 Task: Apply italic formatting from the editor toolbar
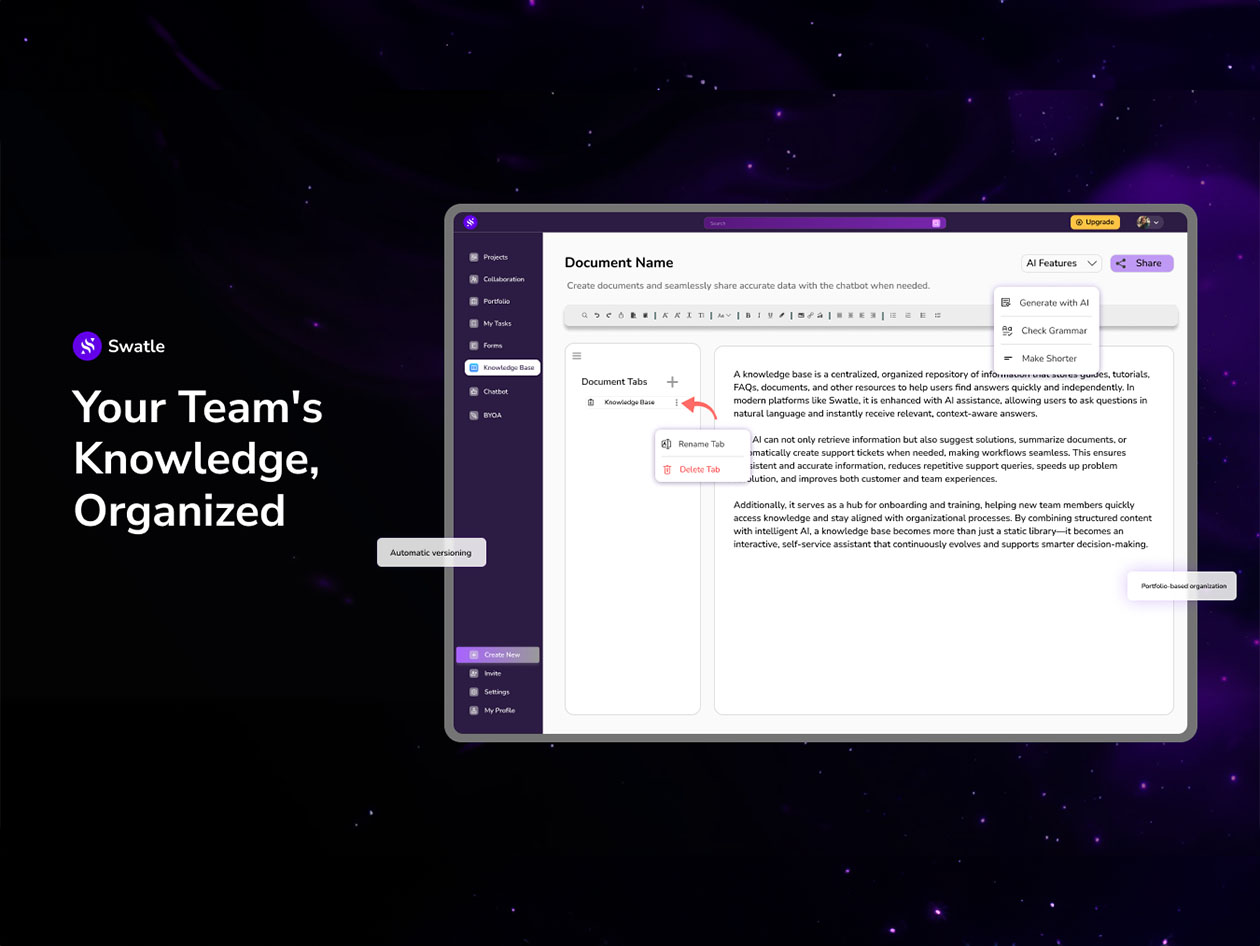point(759,315)
